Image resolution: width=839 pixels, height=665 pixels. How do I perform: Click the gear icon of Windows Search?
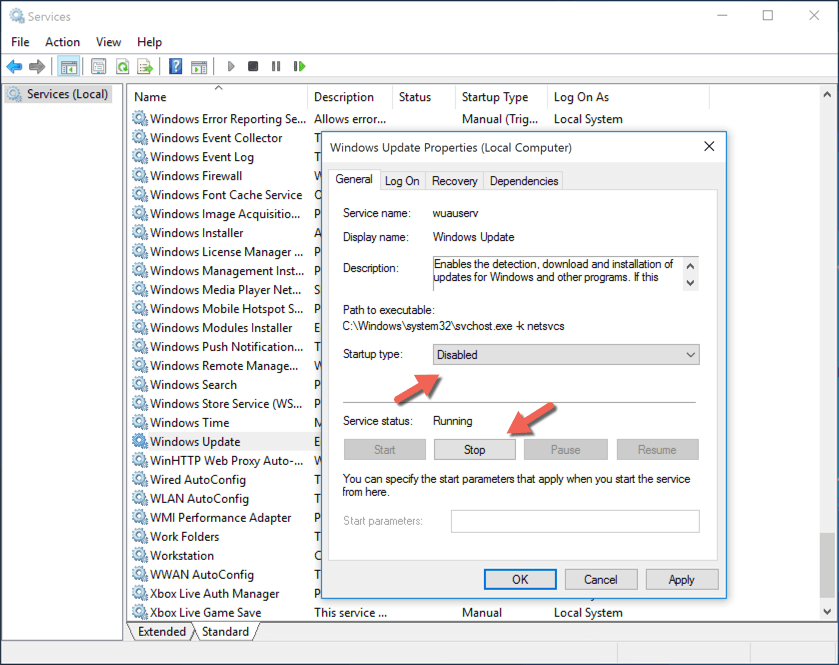(140, 384)
